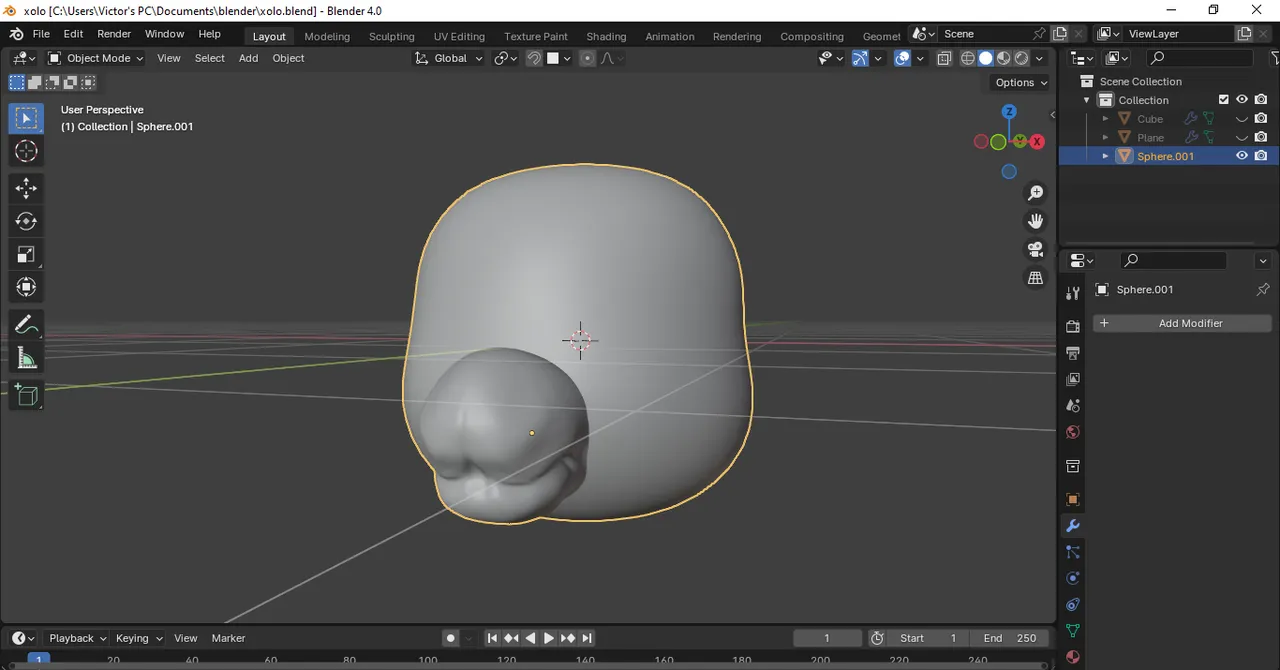
Task: Toggle X-ray mode
Action: pos(944,58)
